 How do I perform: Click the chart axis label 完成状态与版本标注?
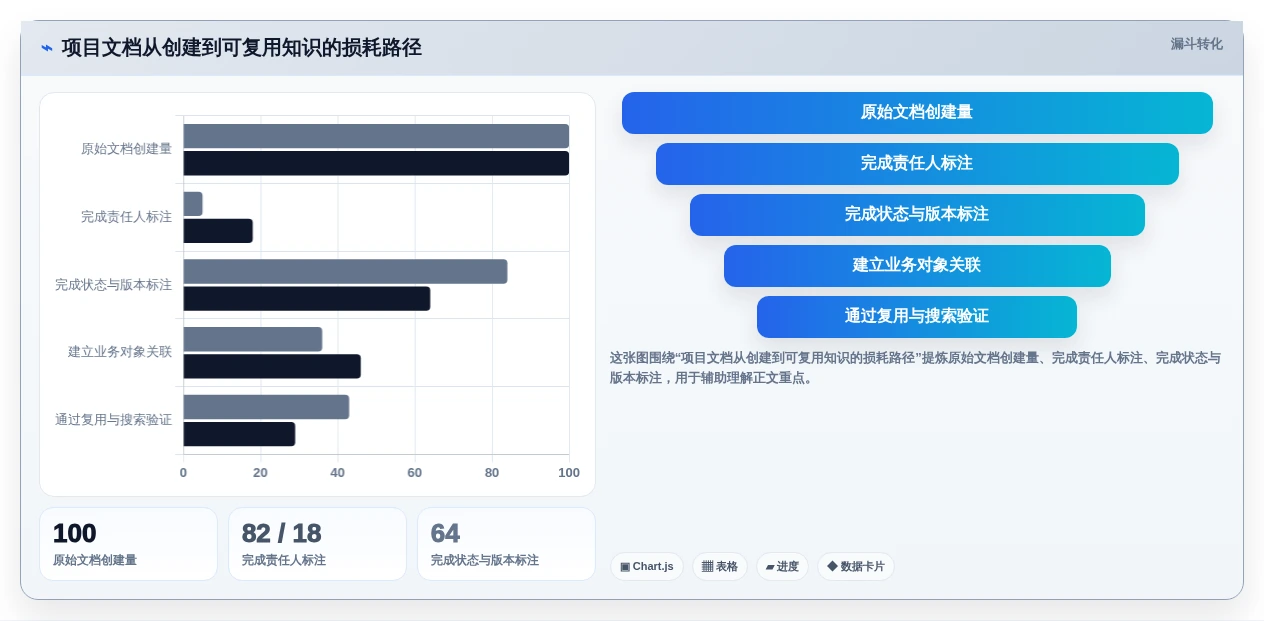(x=113, y=285)
